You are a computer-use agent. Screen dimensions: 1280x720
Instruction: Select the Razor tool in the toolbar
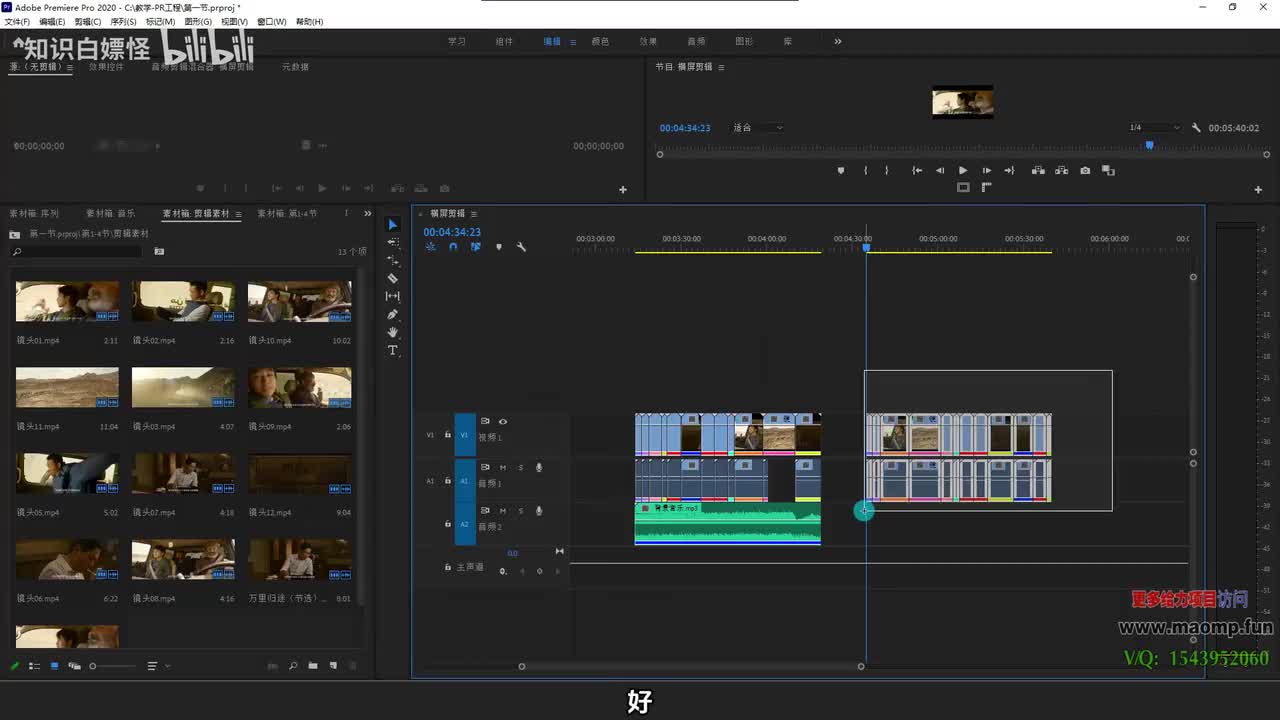click(392, 279)
